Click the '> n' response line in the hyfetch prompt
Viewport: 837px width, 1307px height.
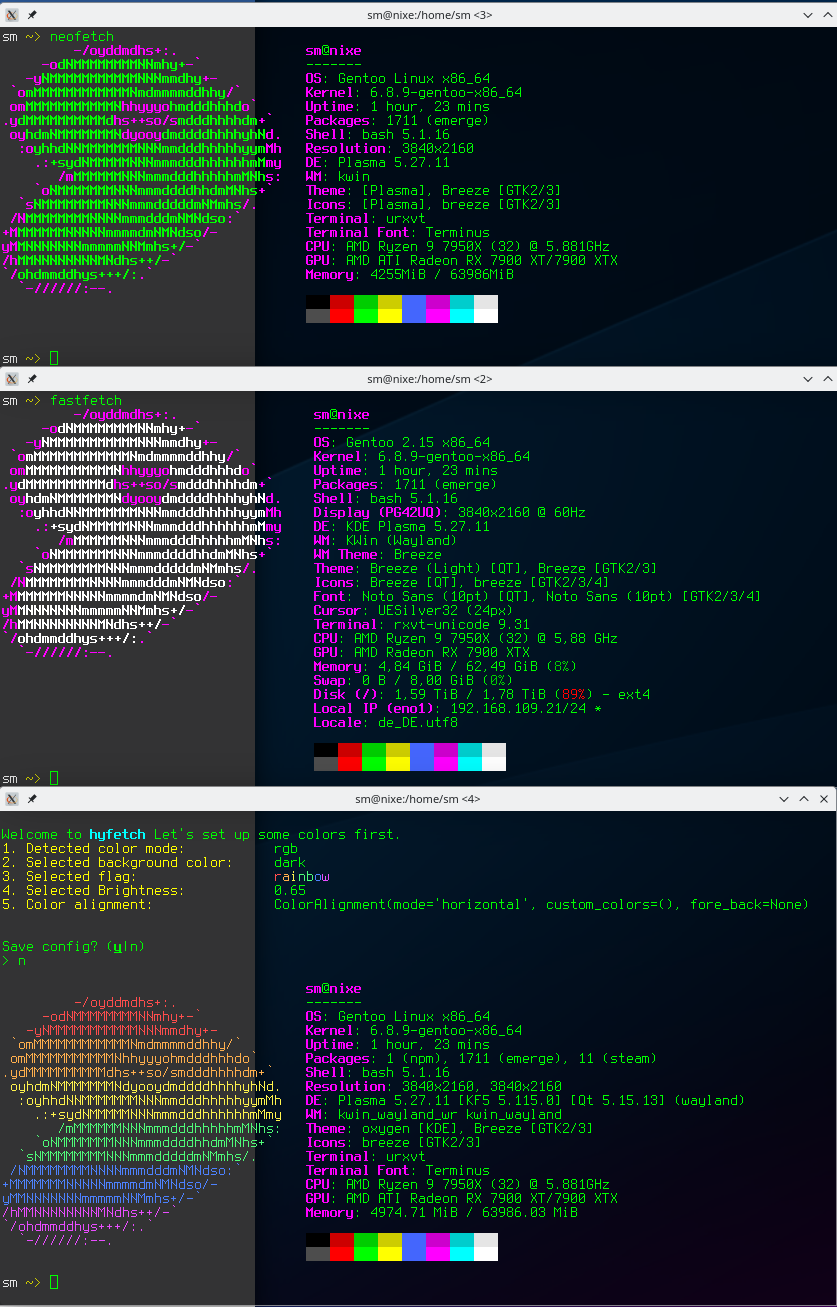pos(14,960)
